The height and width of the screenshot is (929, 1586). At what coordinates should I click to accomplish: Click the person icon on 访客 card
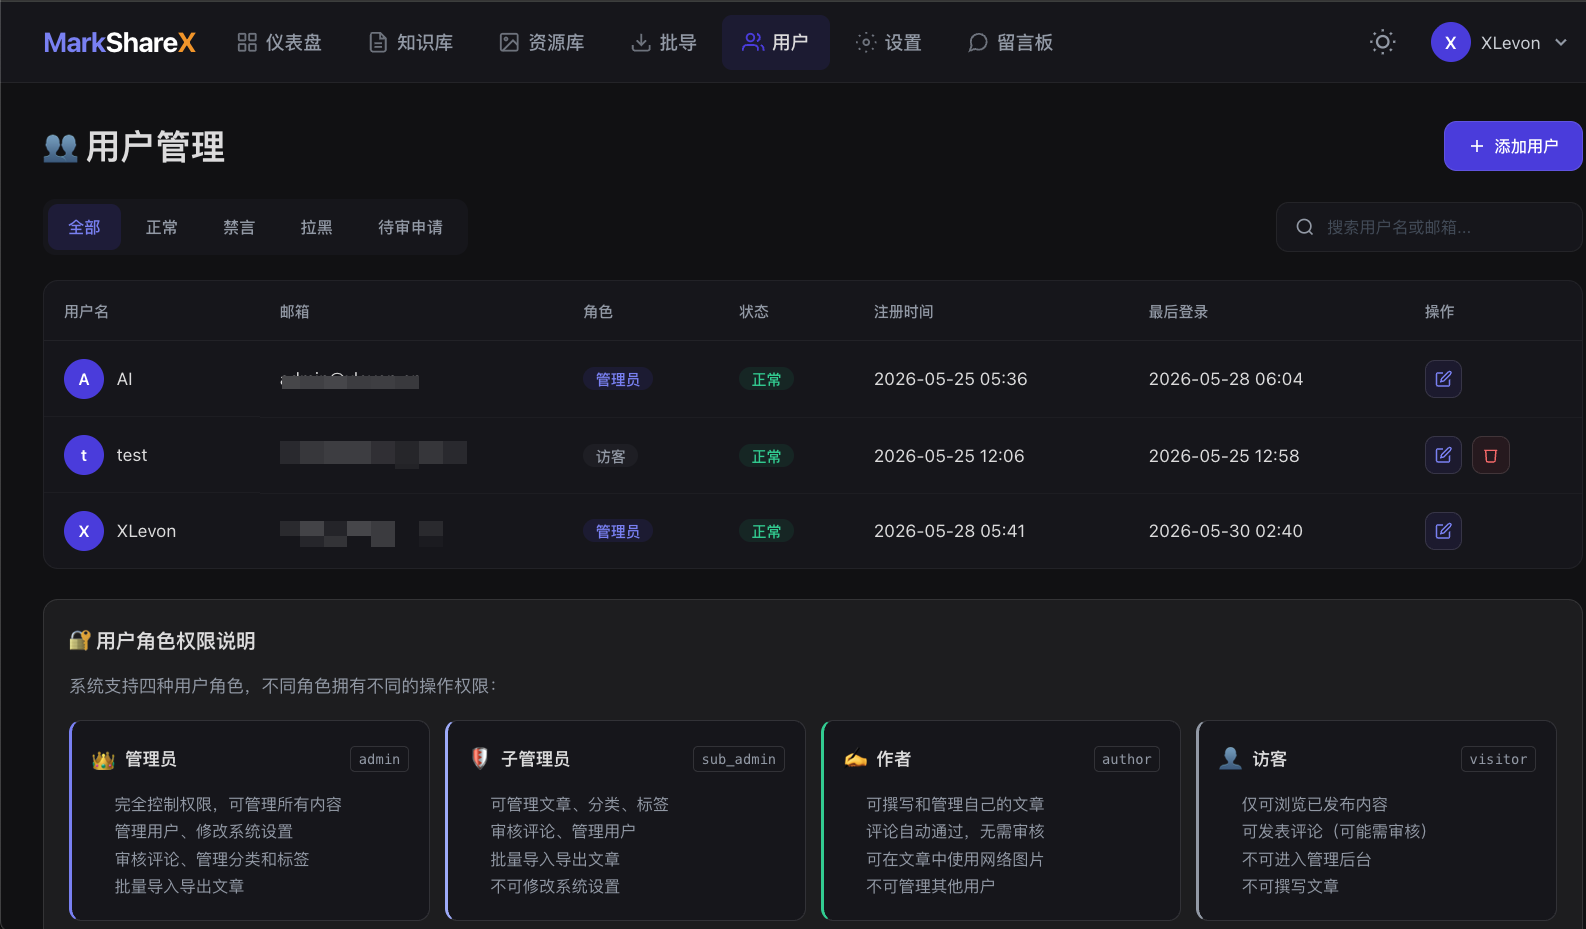pyautogui.click(x=1231, y=758)
